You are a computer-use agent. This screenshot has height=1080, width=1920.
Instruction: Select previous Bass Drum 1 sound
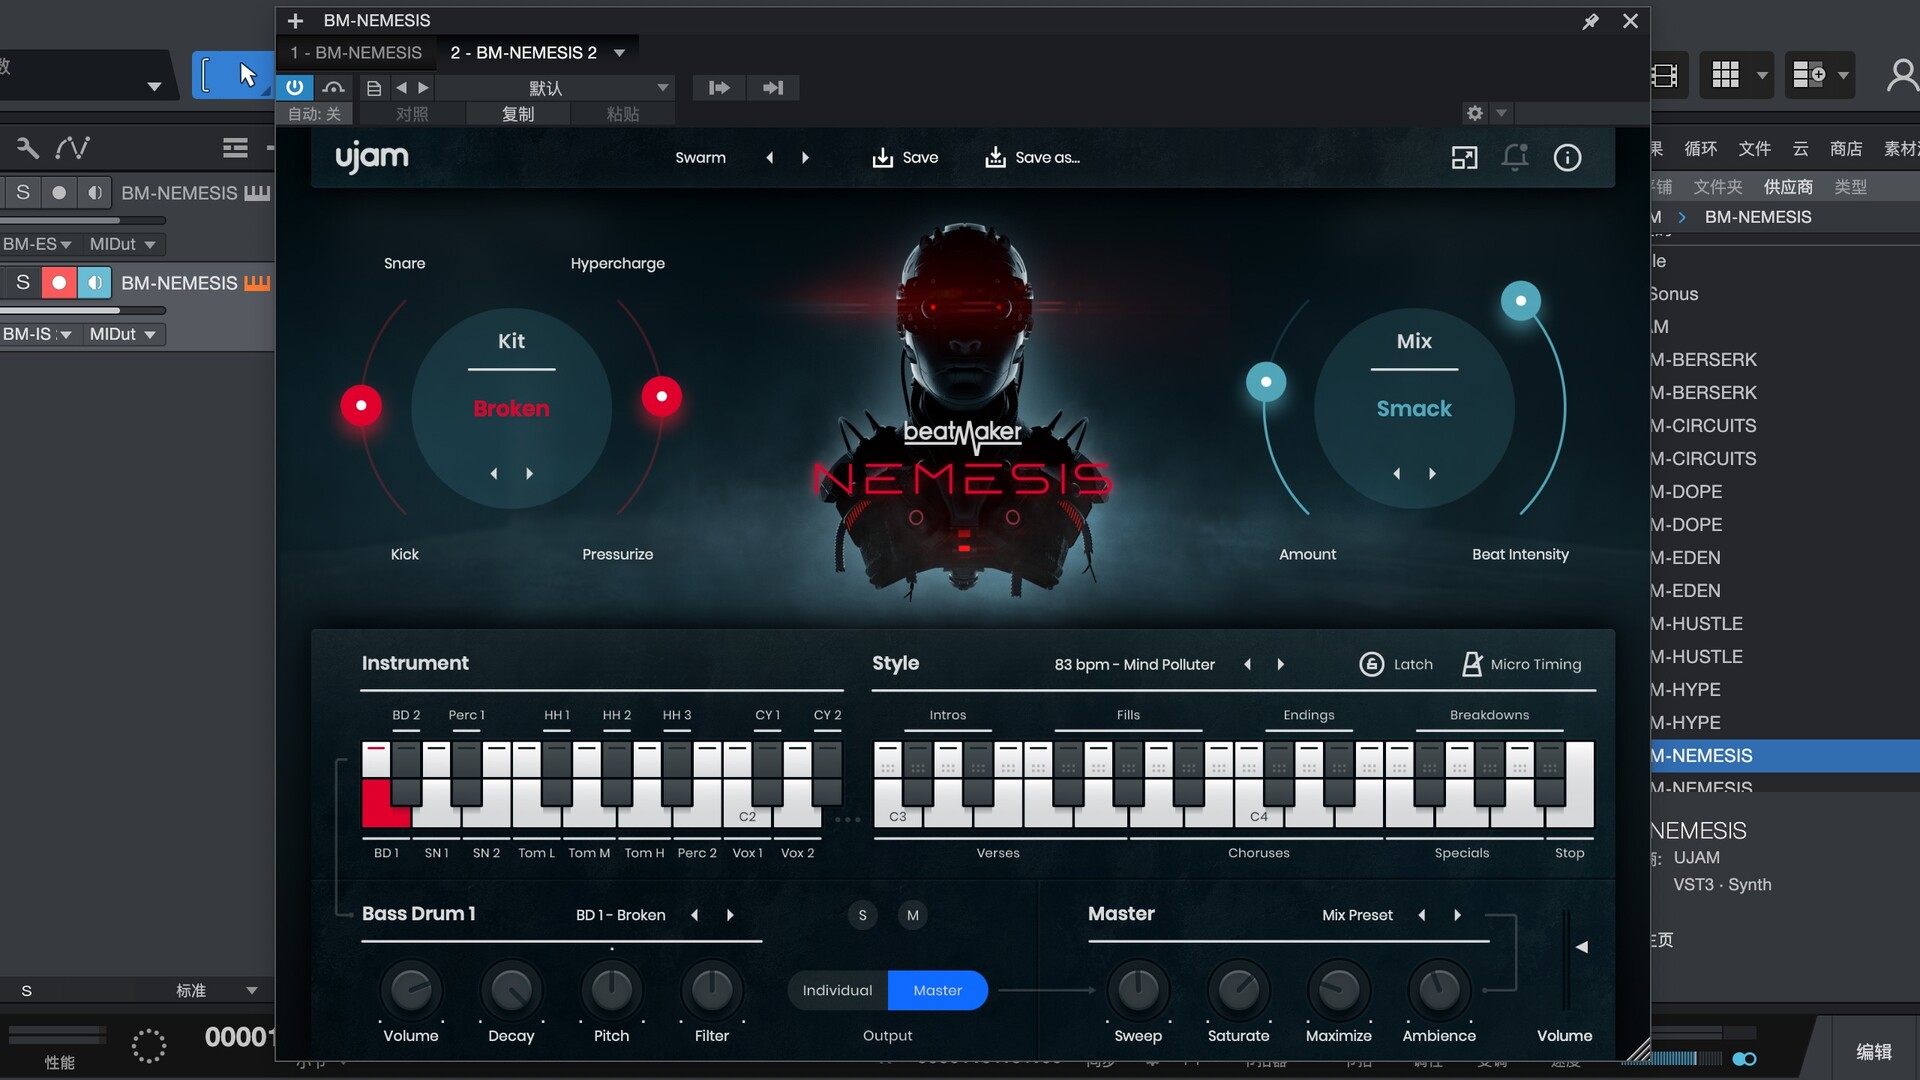click(x=694, y=915)
